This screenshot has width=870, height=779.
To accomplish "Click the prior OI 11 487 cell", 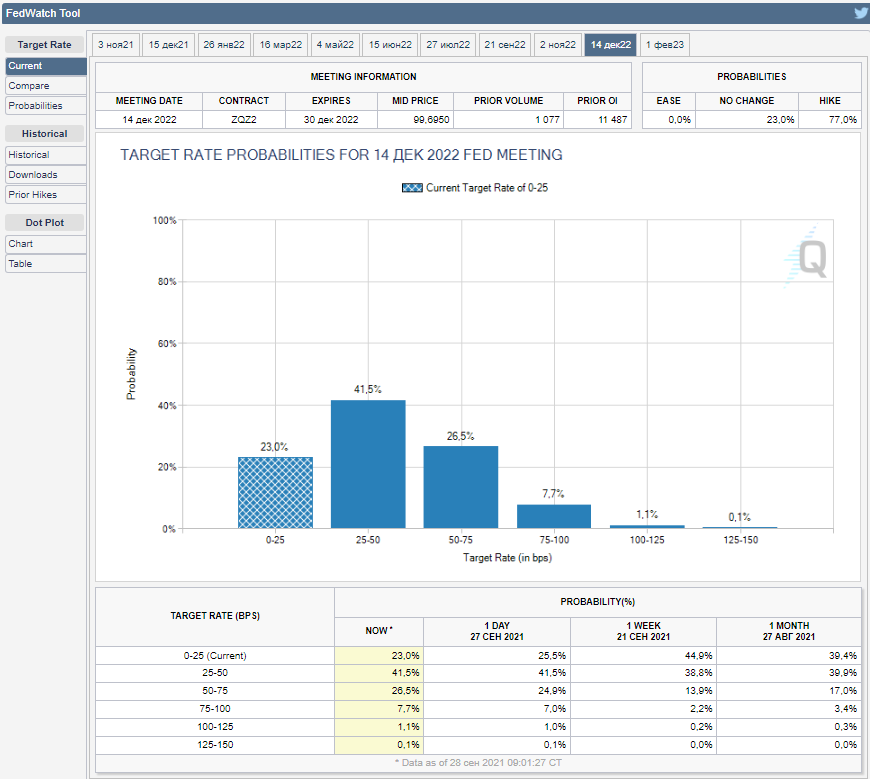I will (x=598, y=120).
